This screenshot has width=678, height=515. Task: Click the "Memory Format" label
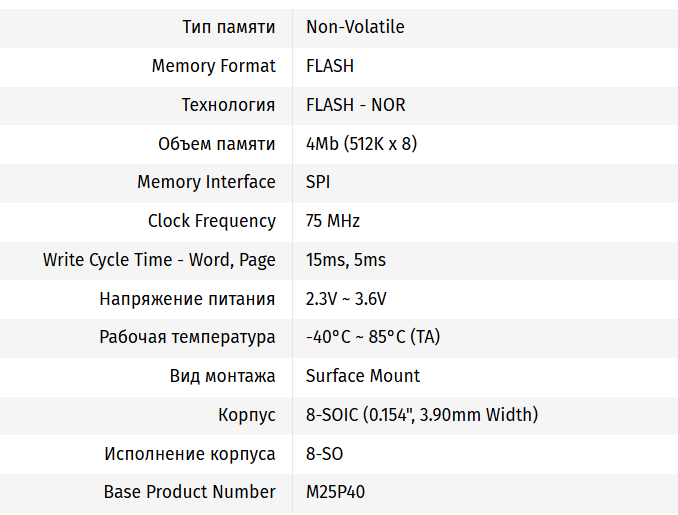[x=213, y=66]
